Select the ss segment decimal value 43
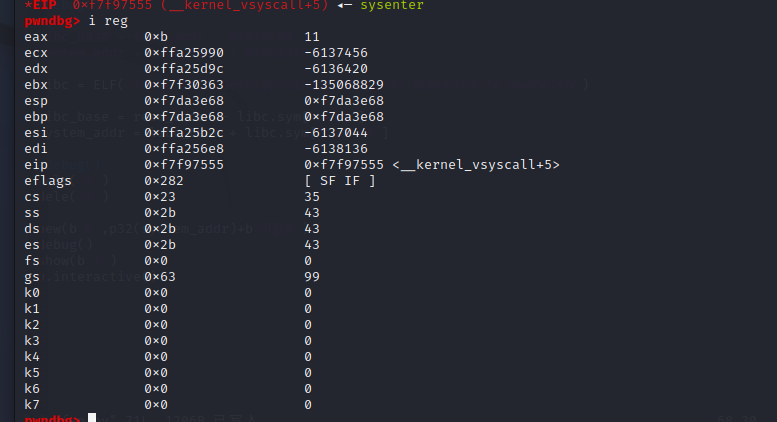 312,212
